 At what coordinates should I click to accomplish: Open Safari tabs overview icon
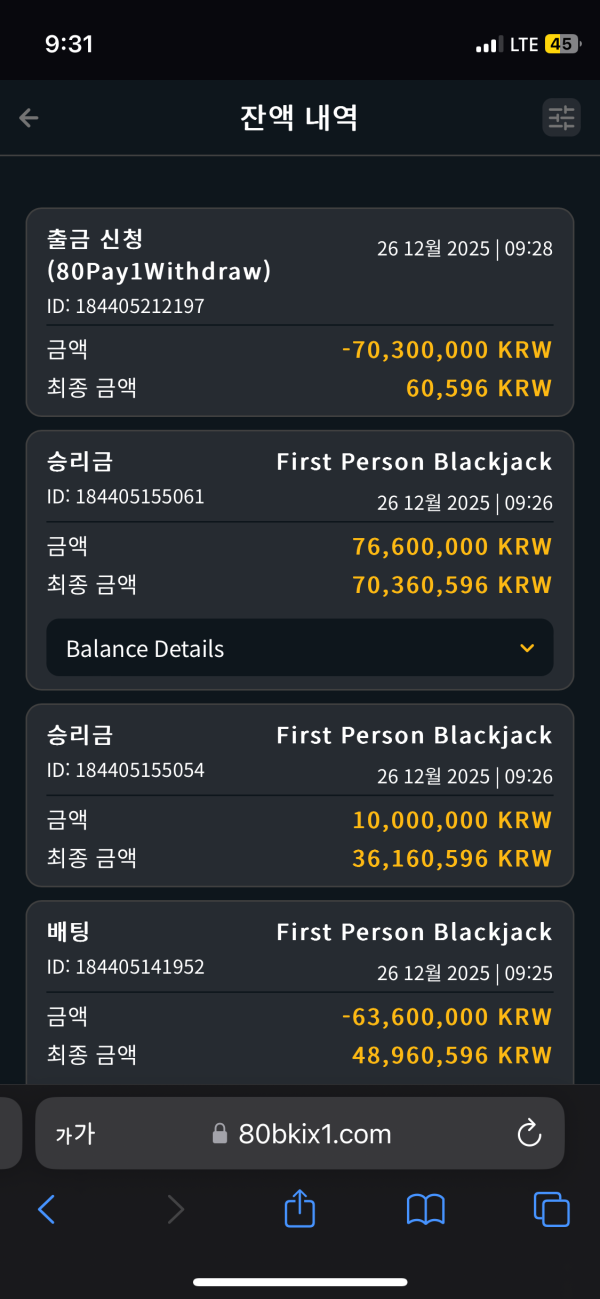point(551,1210)
